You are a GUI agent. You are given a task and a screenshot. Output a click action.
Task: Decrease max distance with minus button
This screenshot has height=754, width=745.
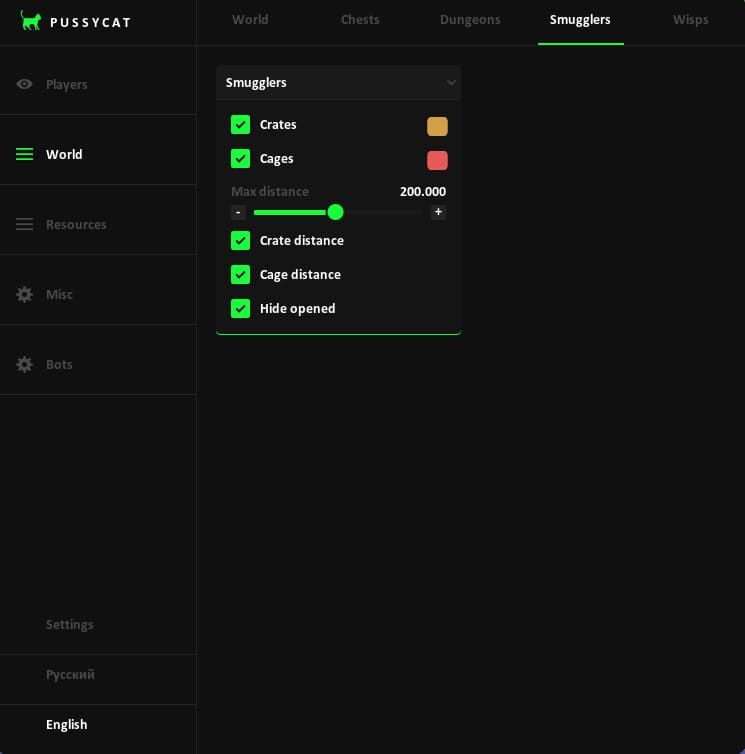[238, 212]
